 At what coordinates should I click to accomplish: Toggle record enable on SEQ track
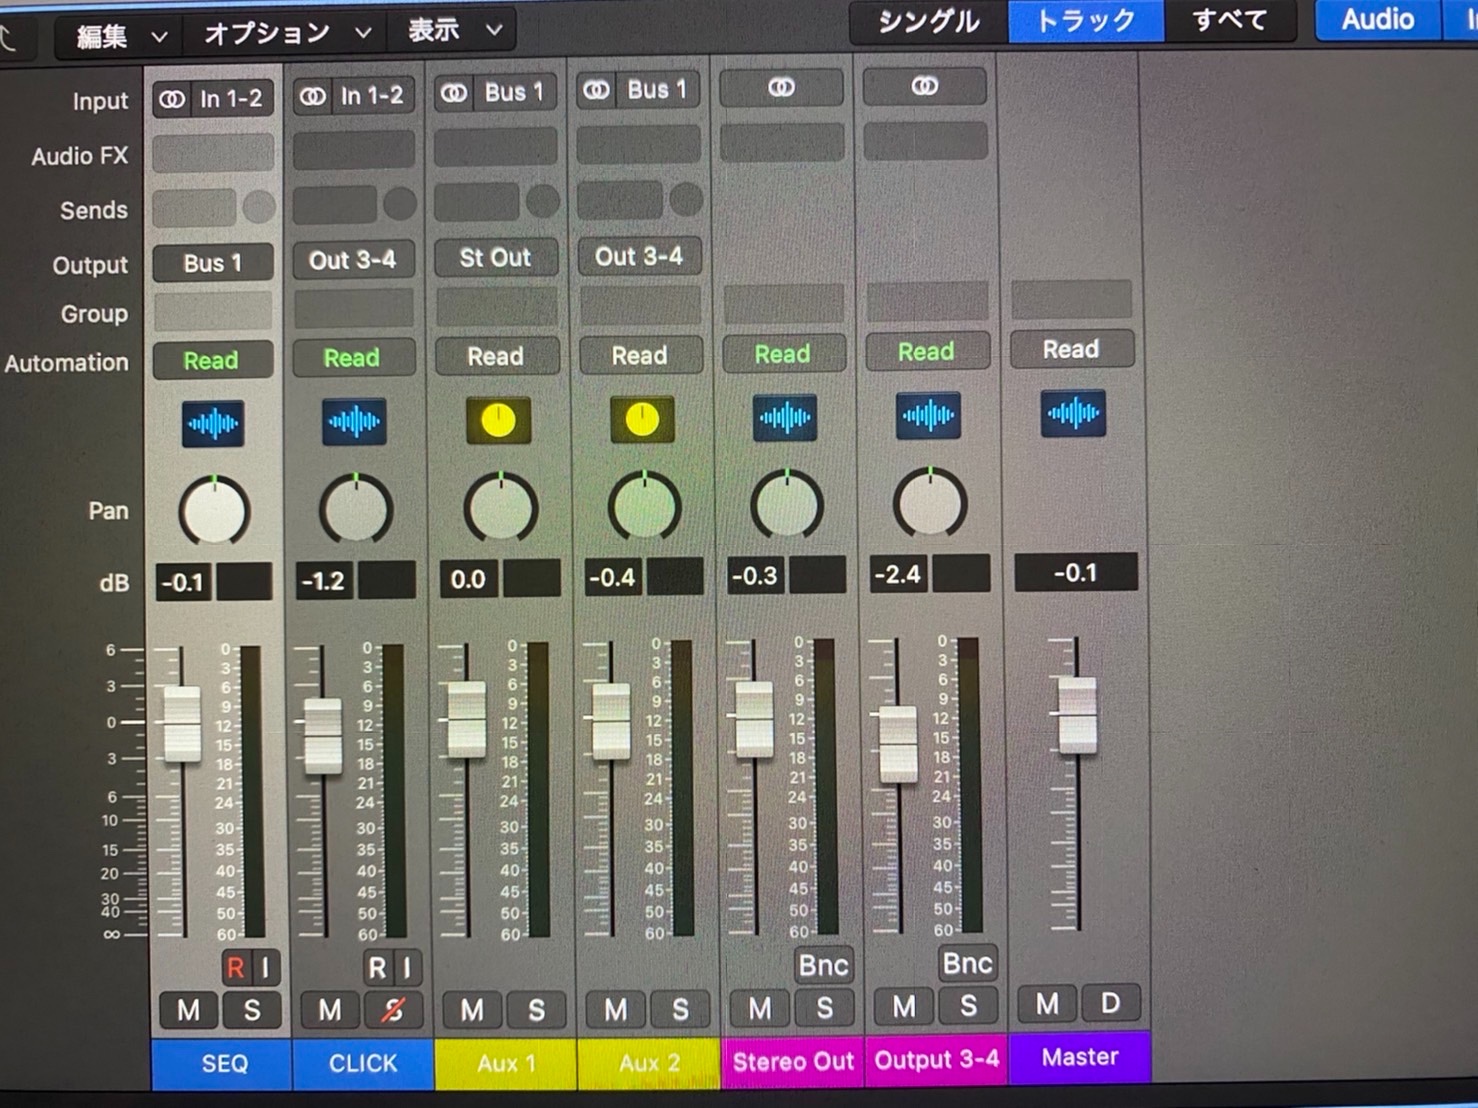click(x=235, y=968)
